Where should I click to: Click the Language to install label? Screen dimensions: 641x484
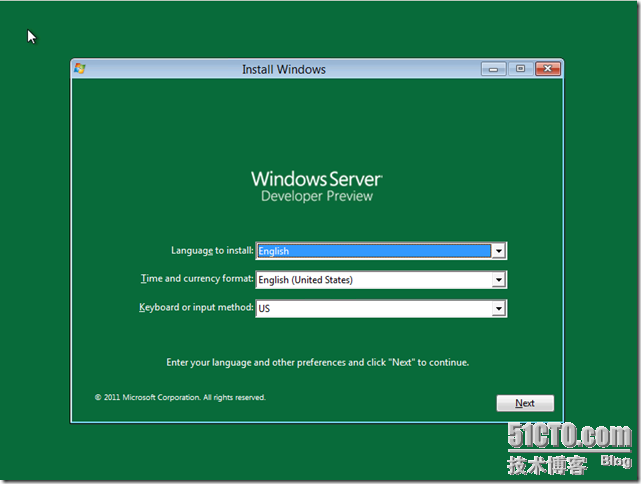[212, 251]
